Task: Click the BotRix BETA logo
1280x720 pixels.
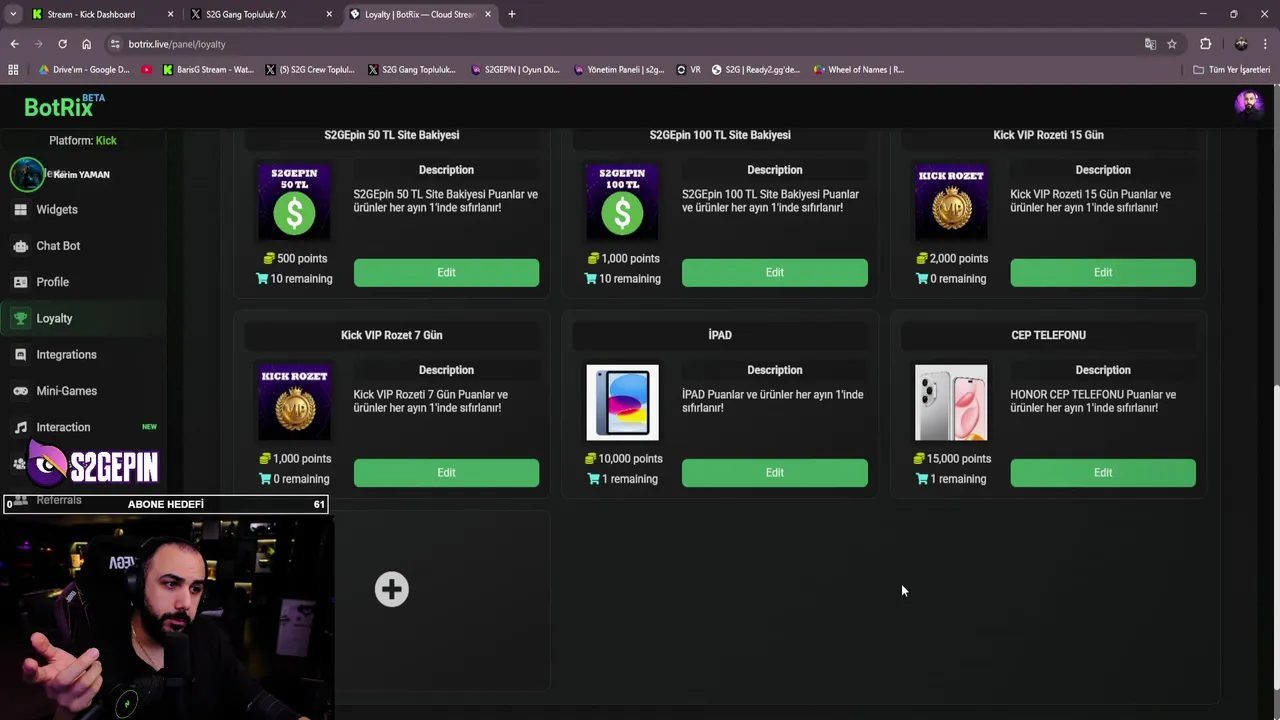Action: click(x=64, y=106)
